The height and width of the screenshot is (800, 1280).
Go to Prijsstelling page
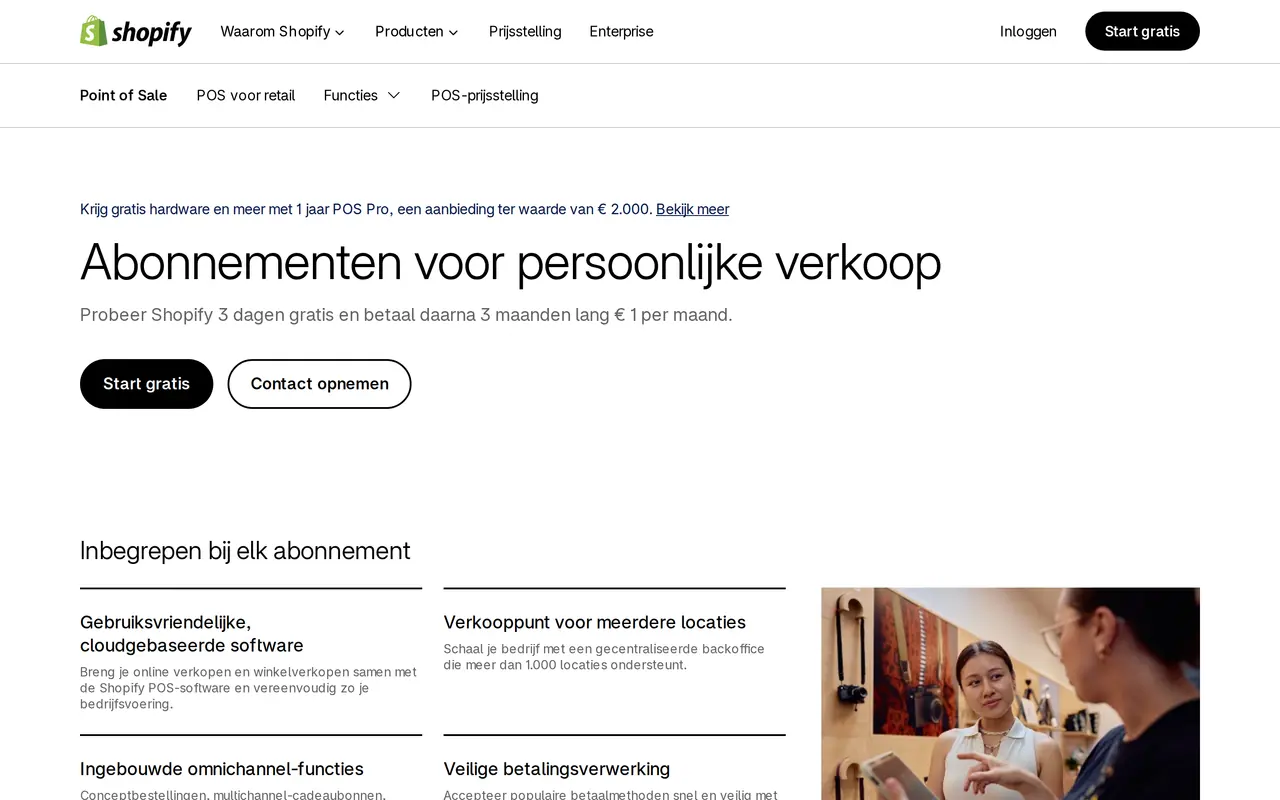[x=525, y=31]
